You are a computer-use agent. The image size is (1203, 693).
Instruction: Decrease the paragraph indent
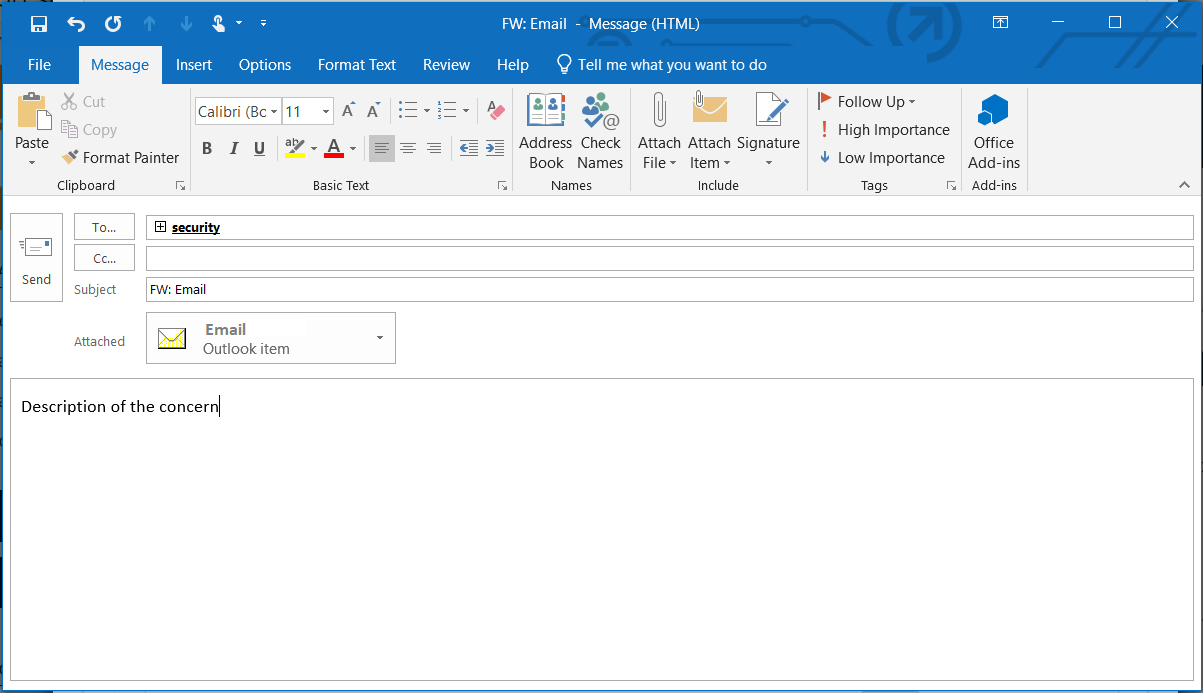[468, 149]
